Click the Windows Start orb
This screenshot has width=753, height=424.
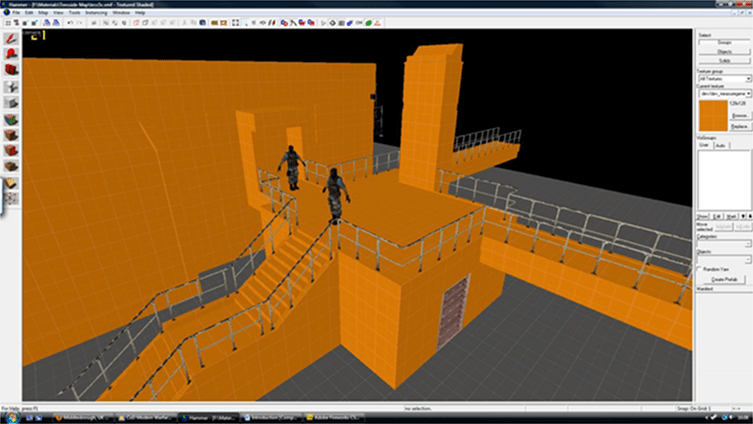[x=11, y=418]
